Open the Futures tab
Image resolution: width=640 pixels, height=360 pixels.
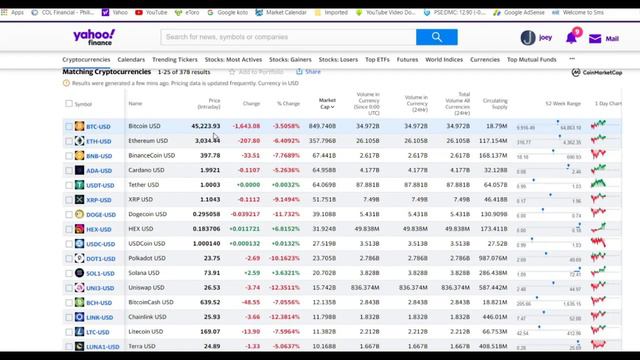[x=407, y=60]
